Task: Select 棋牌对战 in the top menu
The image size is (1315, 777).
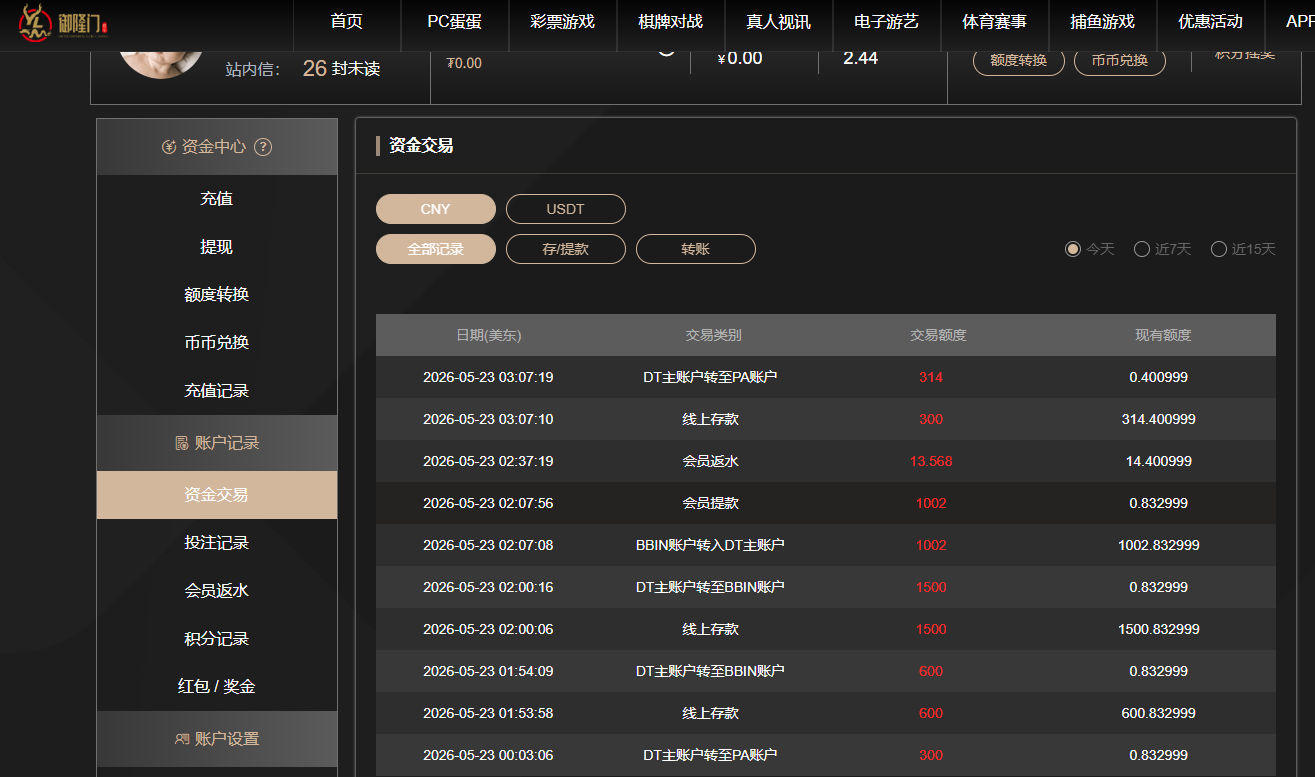Action: click(x=670, y=22)
